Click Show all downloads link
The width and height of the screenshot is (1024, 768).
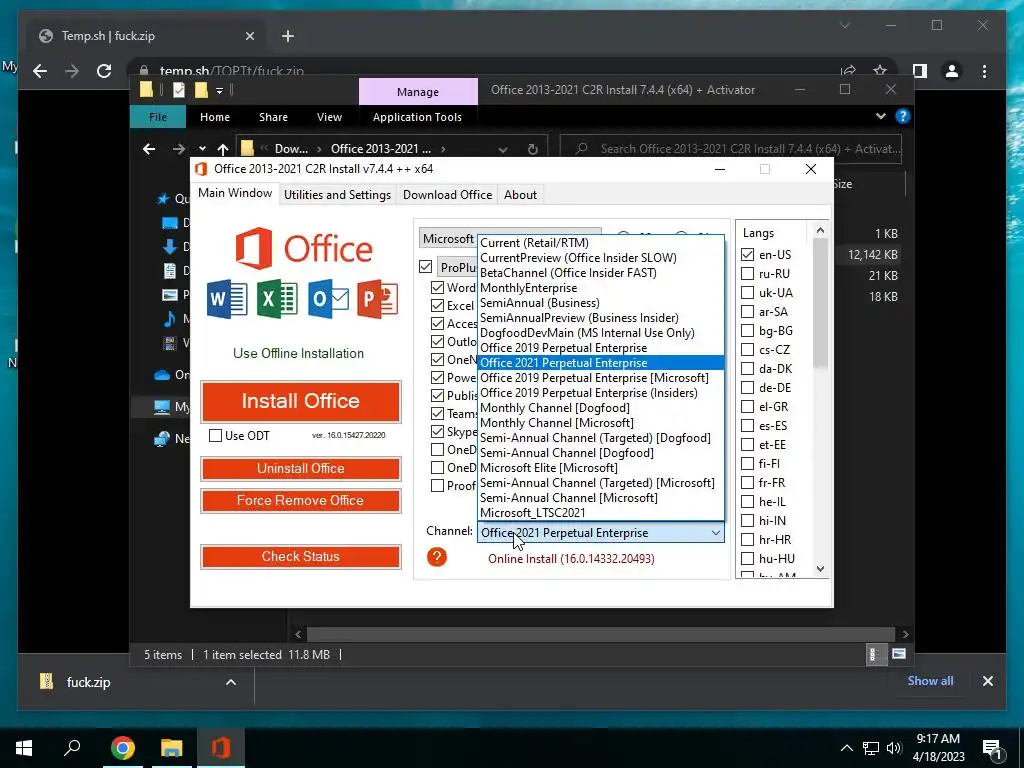coord(930,680)
